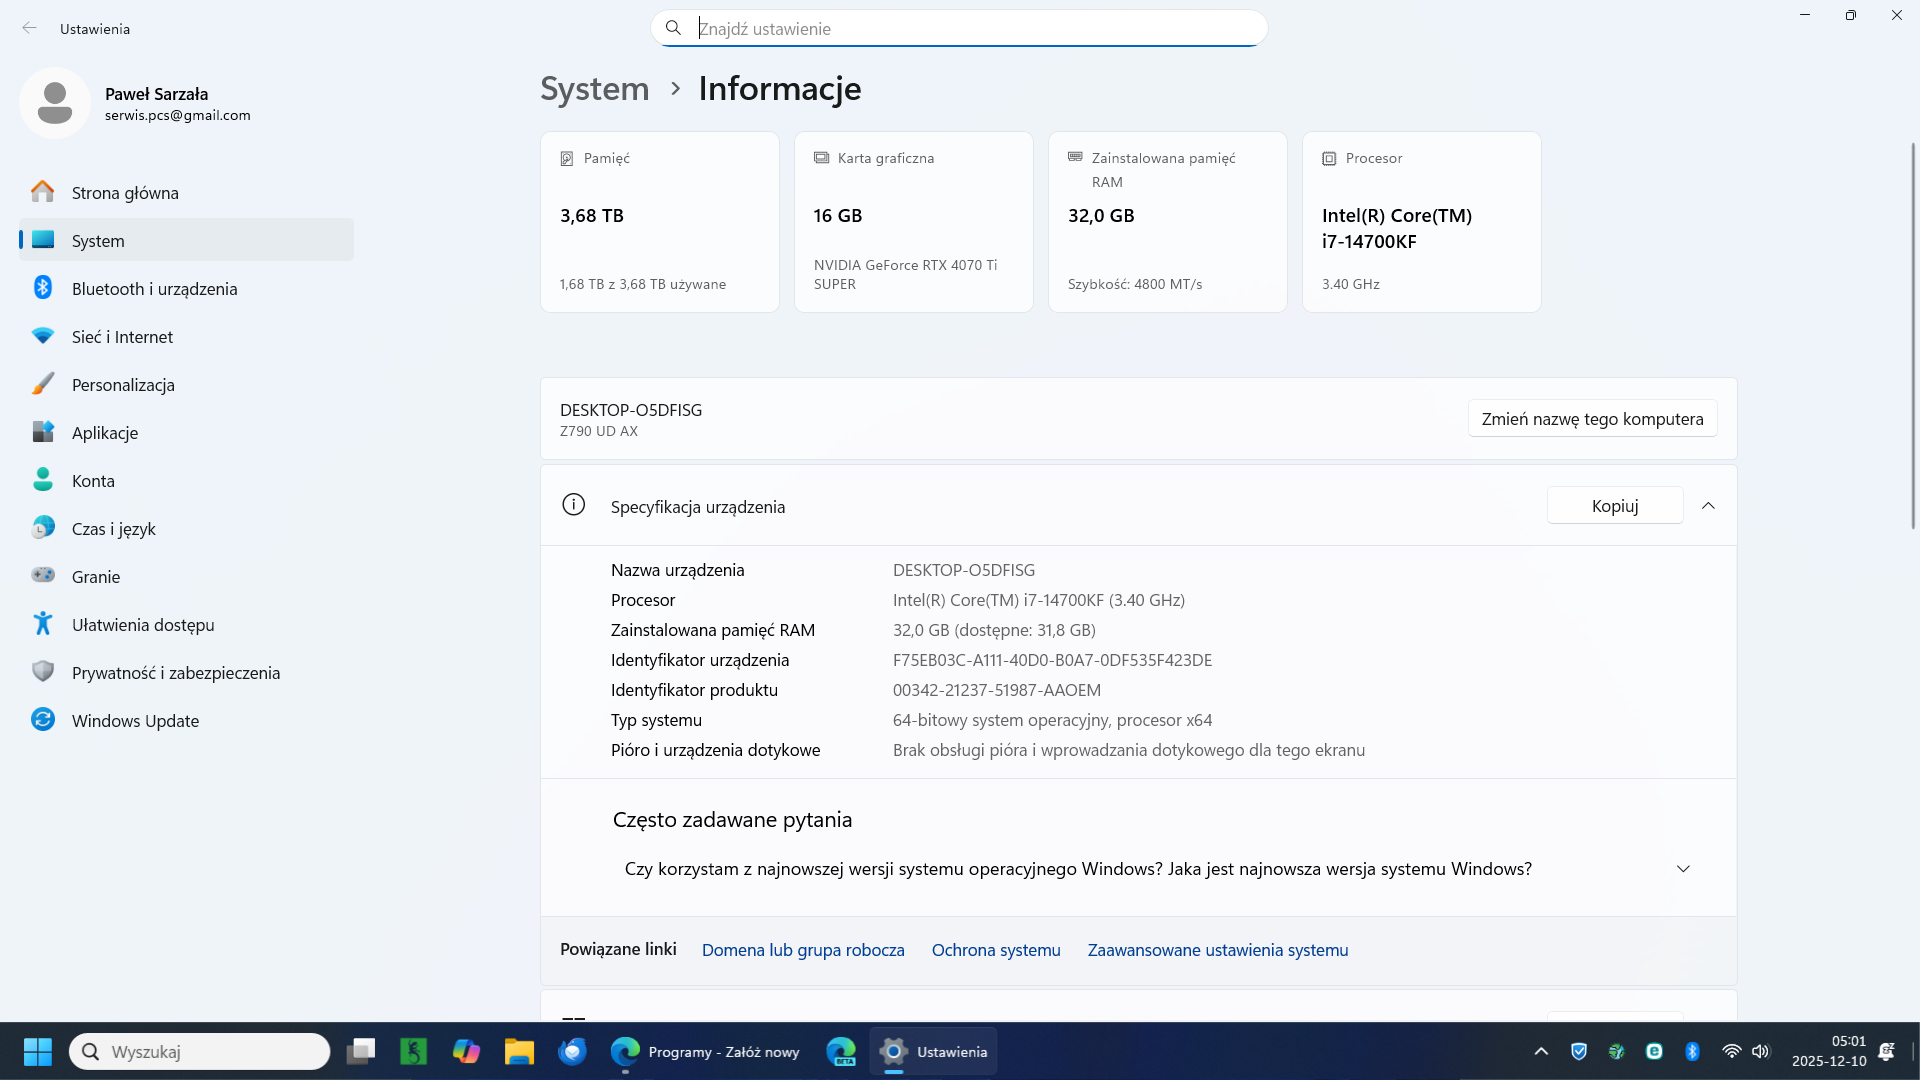This screenshot has width=1920, height=1080.
Task: Click the Sieć i Internet Wi-Fi icon
Action: [42, 336]
